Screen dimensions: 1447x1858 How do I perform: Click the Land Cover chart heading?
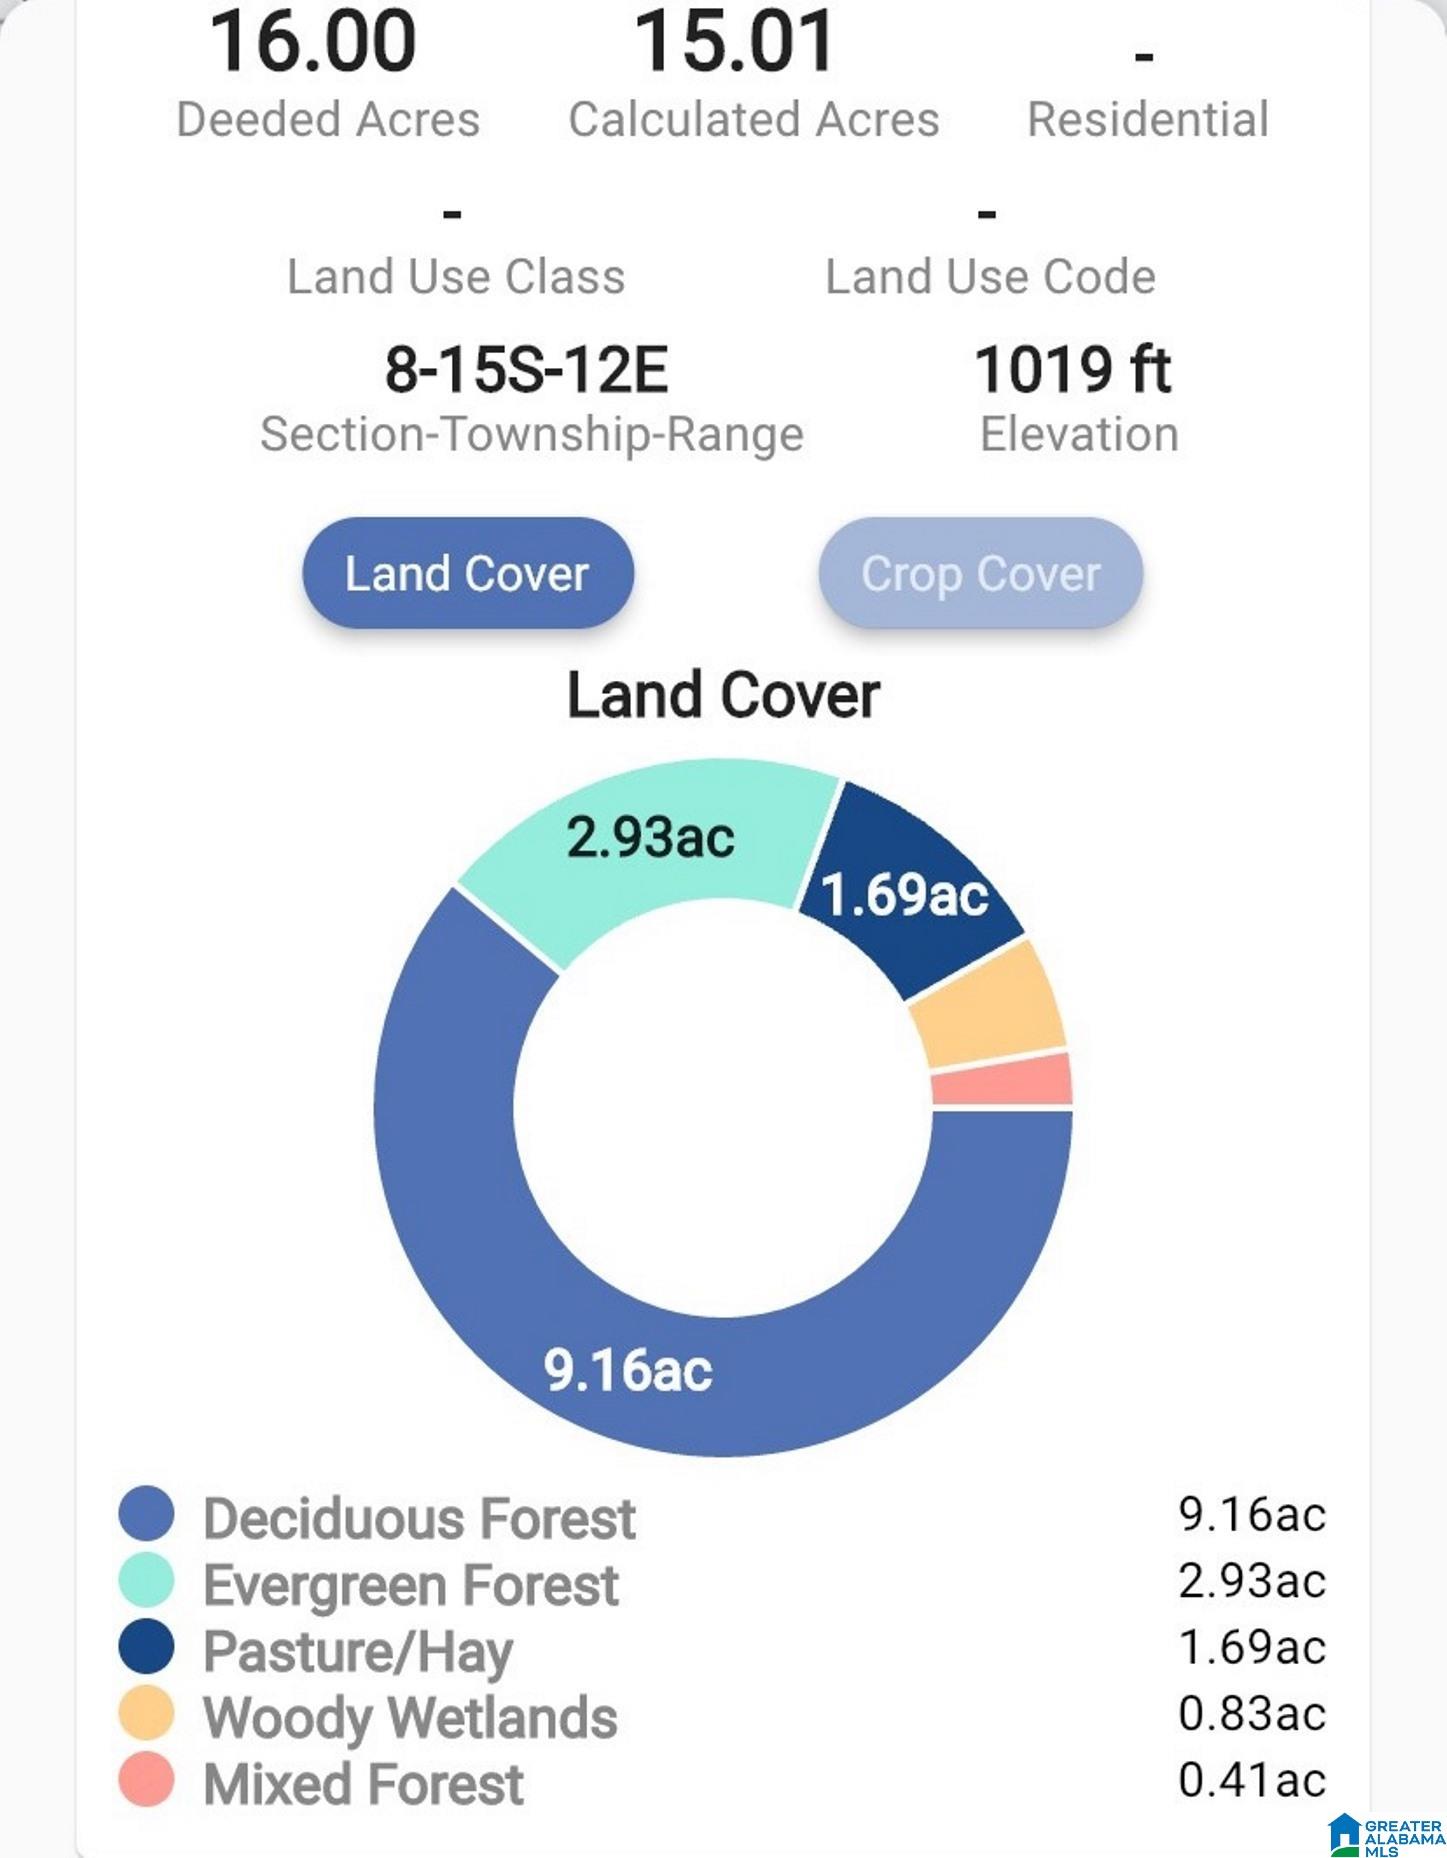[724, 695]
